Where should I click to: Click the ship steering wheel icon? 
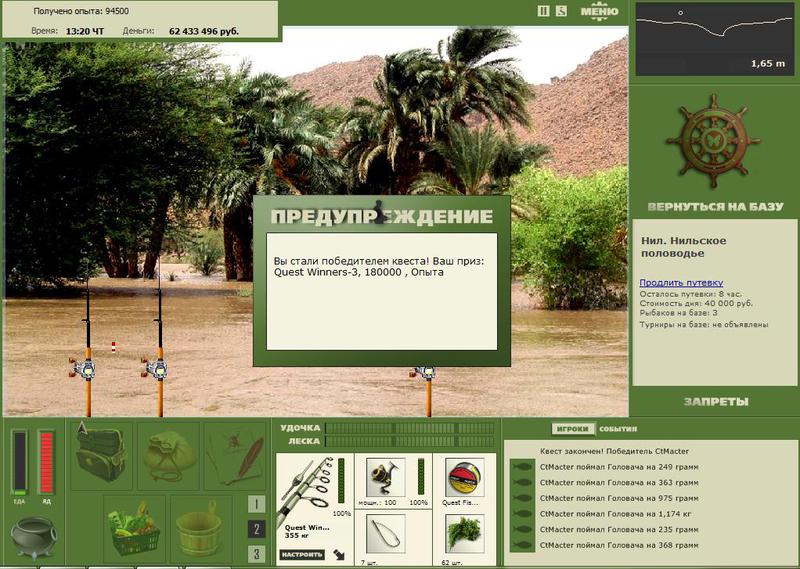coord(713,142)
